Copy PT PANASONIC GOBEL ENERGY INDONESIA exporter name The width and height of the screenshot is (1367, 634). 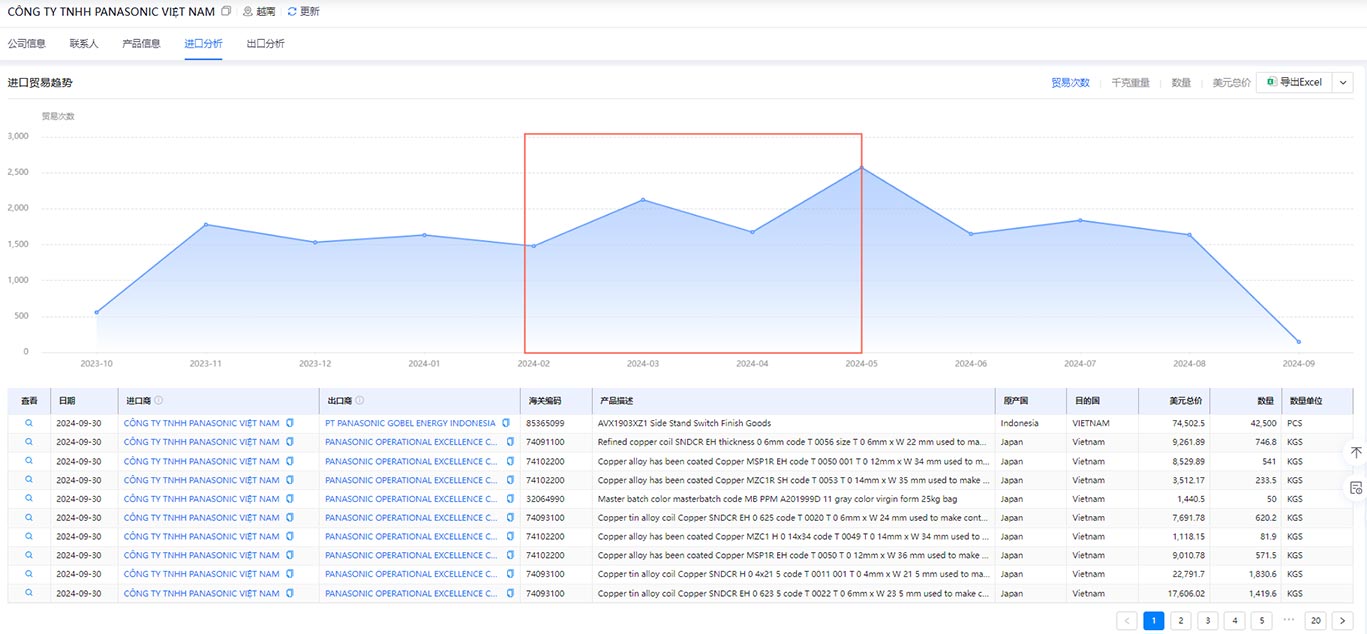tap(506, 423)
